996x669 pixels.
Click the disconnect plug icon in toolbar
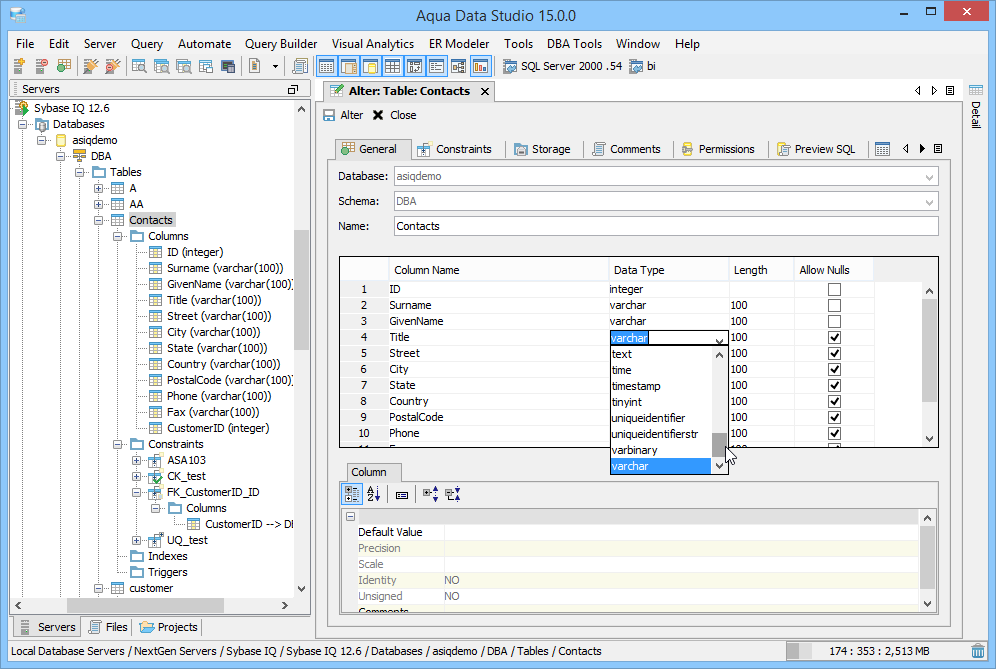click(x=112, y=65)
